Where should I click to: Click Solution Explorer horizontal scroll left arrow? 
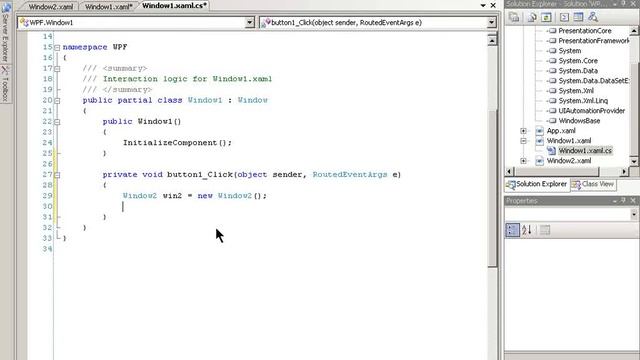(509, 172)
